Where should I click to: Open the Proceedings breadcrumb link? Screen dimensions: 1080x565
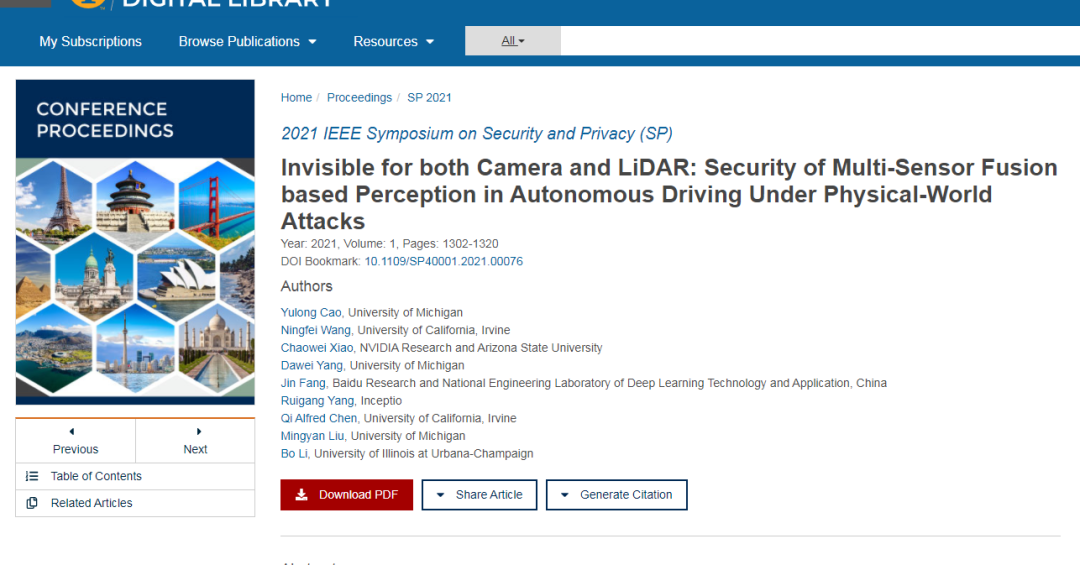coord(359,98)
